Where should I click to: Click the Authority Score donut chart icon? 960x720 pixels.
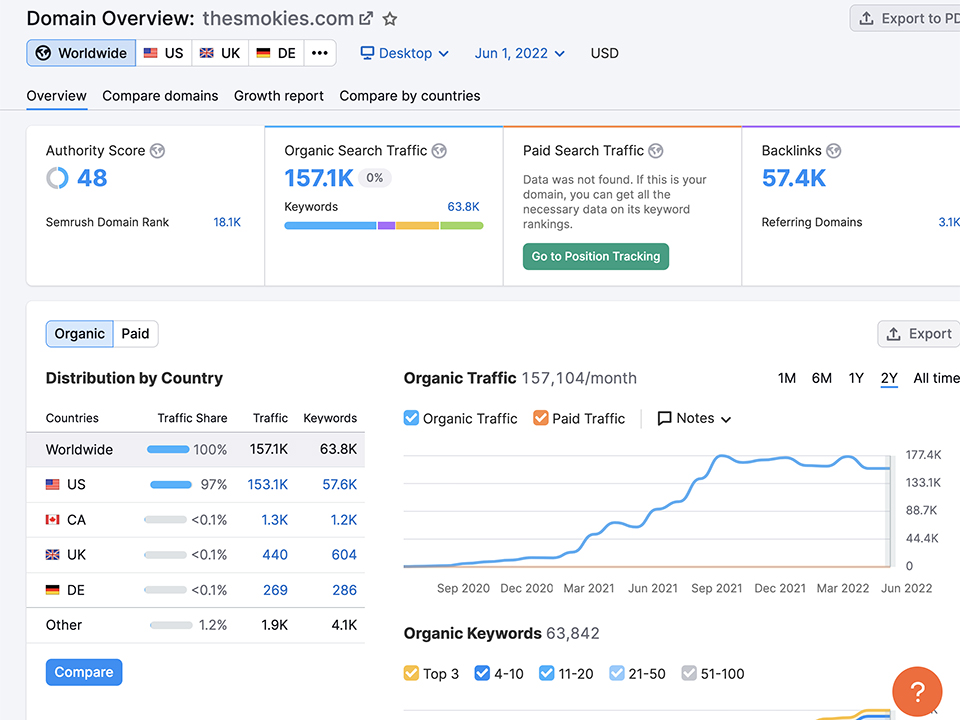tap(58, 178)
